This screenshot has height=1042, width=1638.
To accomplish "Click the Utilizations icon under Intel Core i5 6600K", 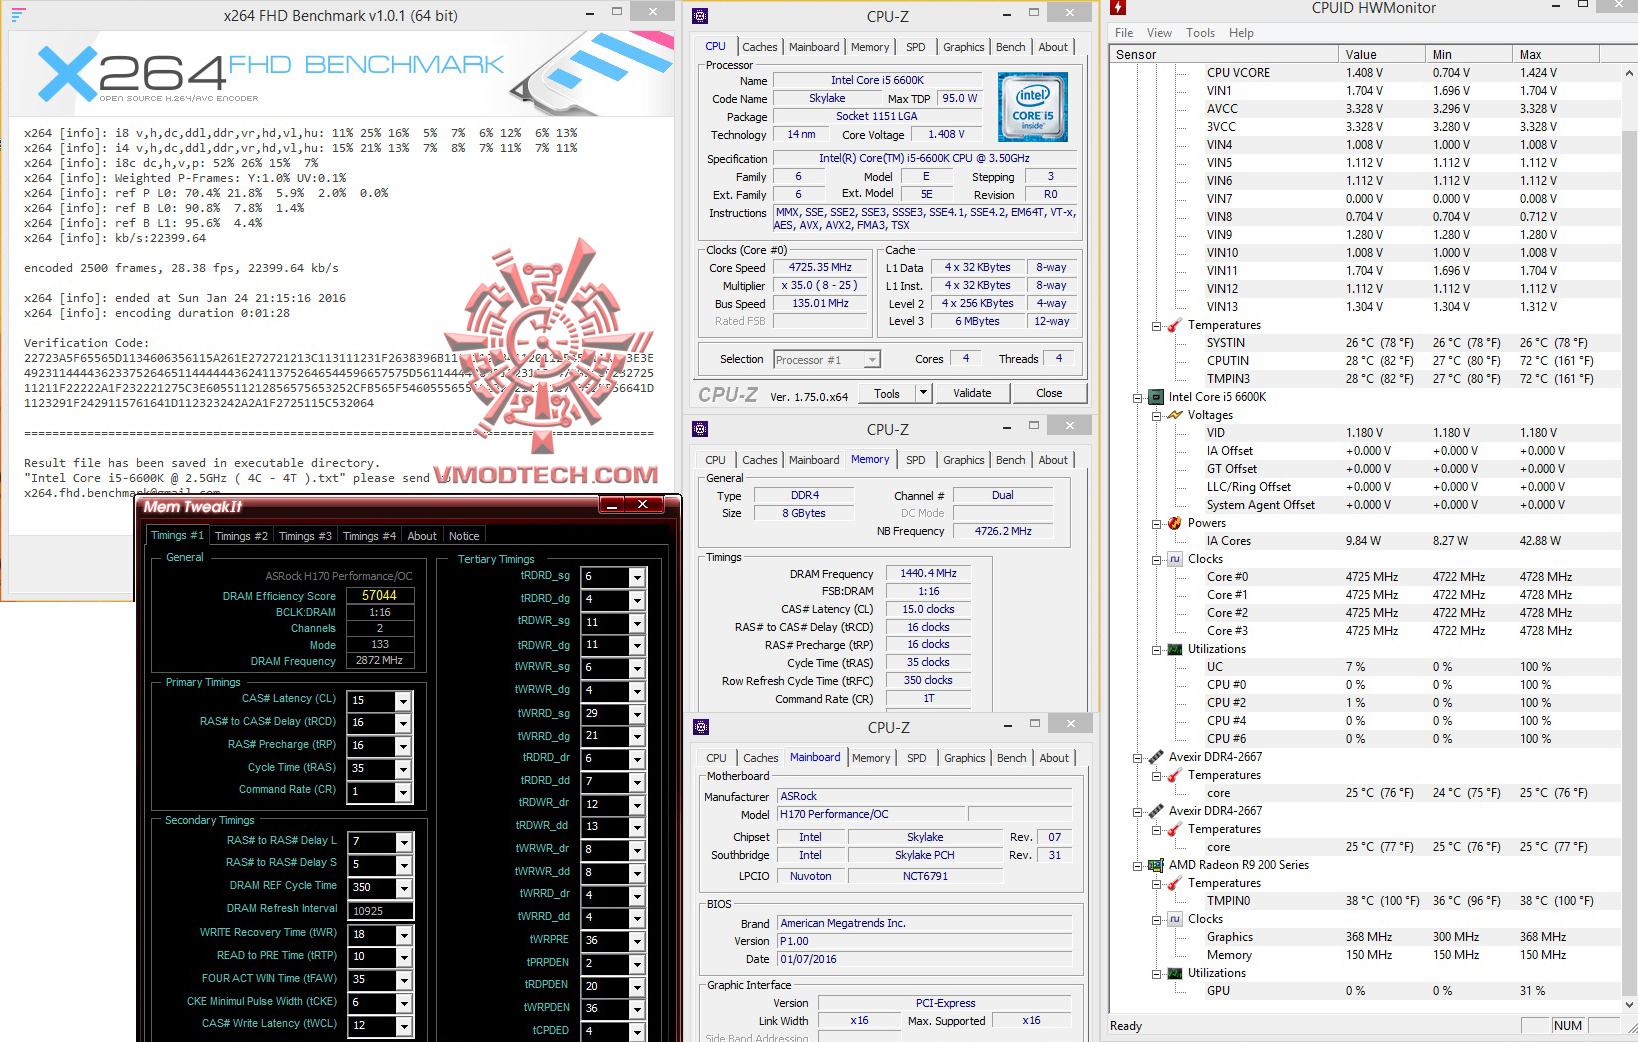I will (1175, 649).
